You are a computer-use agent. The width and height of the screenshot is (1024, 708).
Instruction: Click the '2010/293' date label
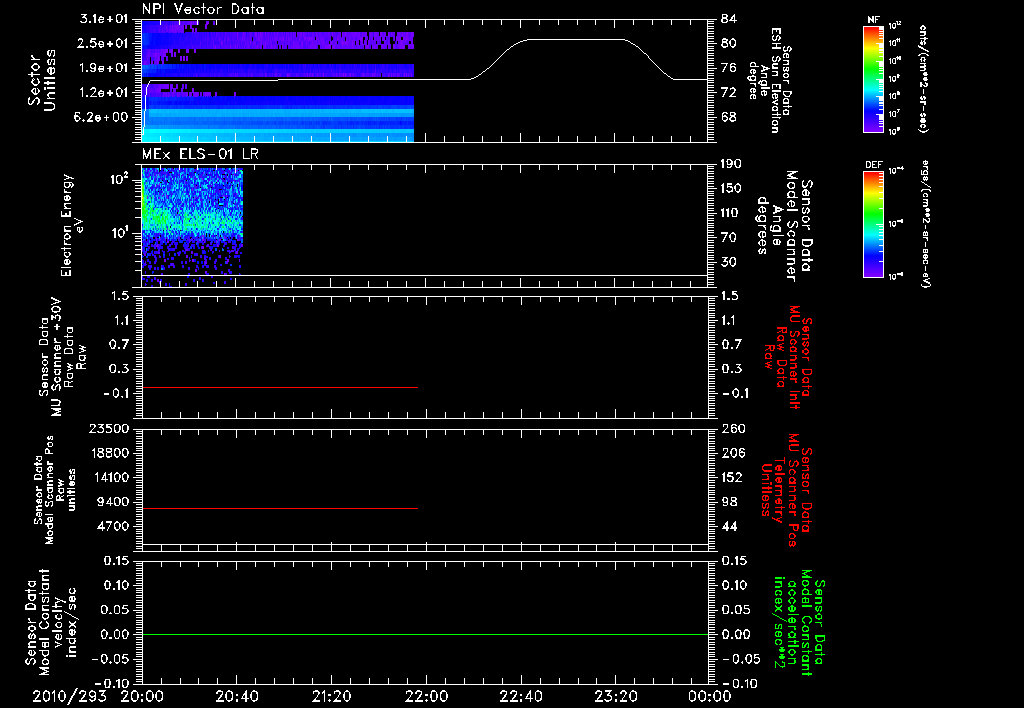tap(70, 696)
